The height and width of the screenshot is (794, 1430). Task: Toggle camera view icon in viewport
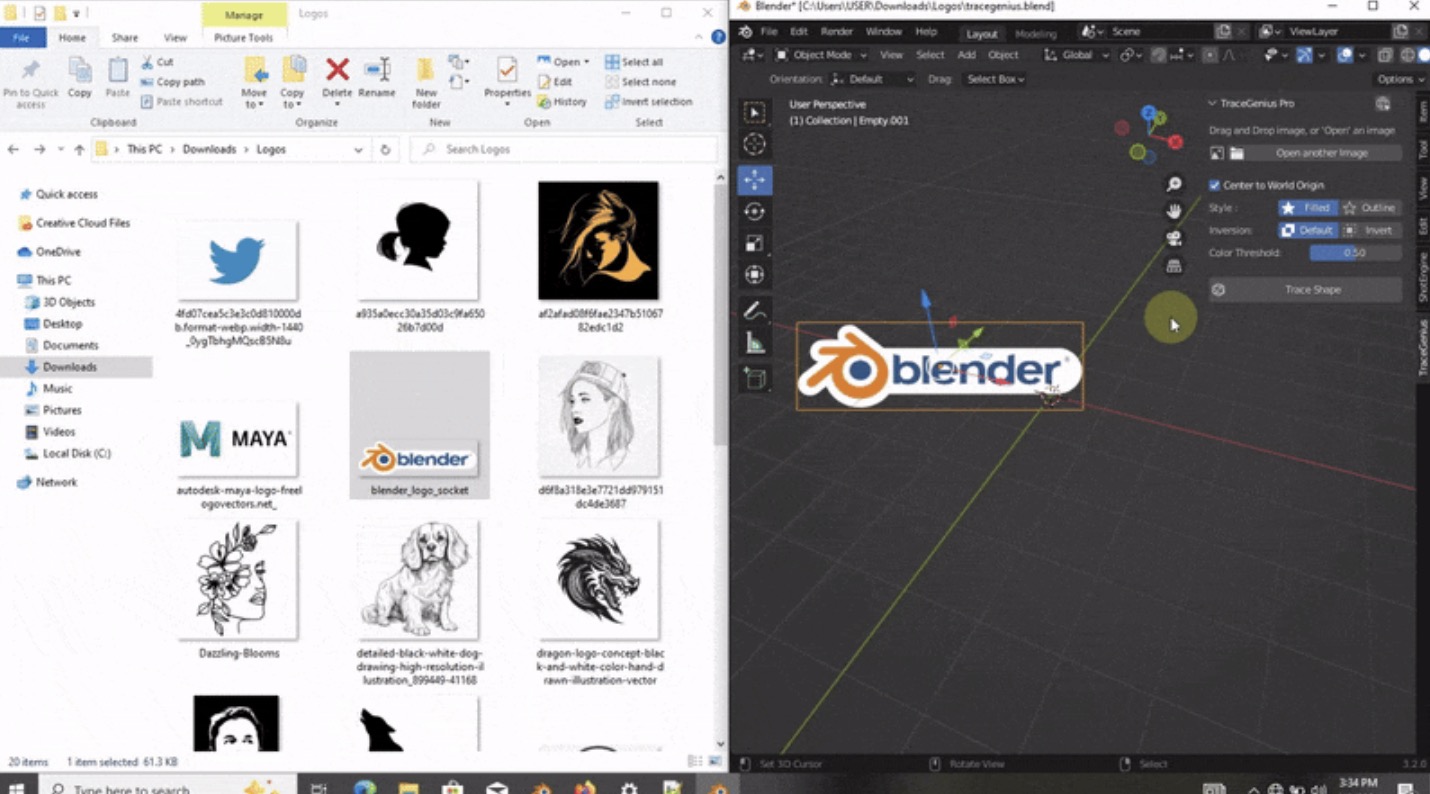point(1174,238)
